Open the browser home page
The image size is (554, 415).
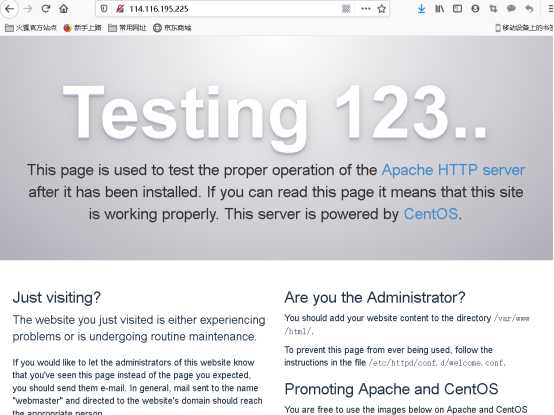coord(64,8)
